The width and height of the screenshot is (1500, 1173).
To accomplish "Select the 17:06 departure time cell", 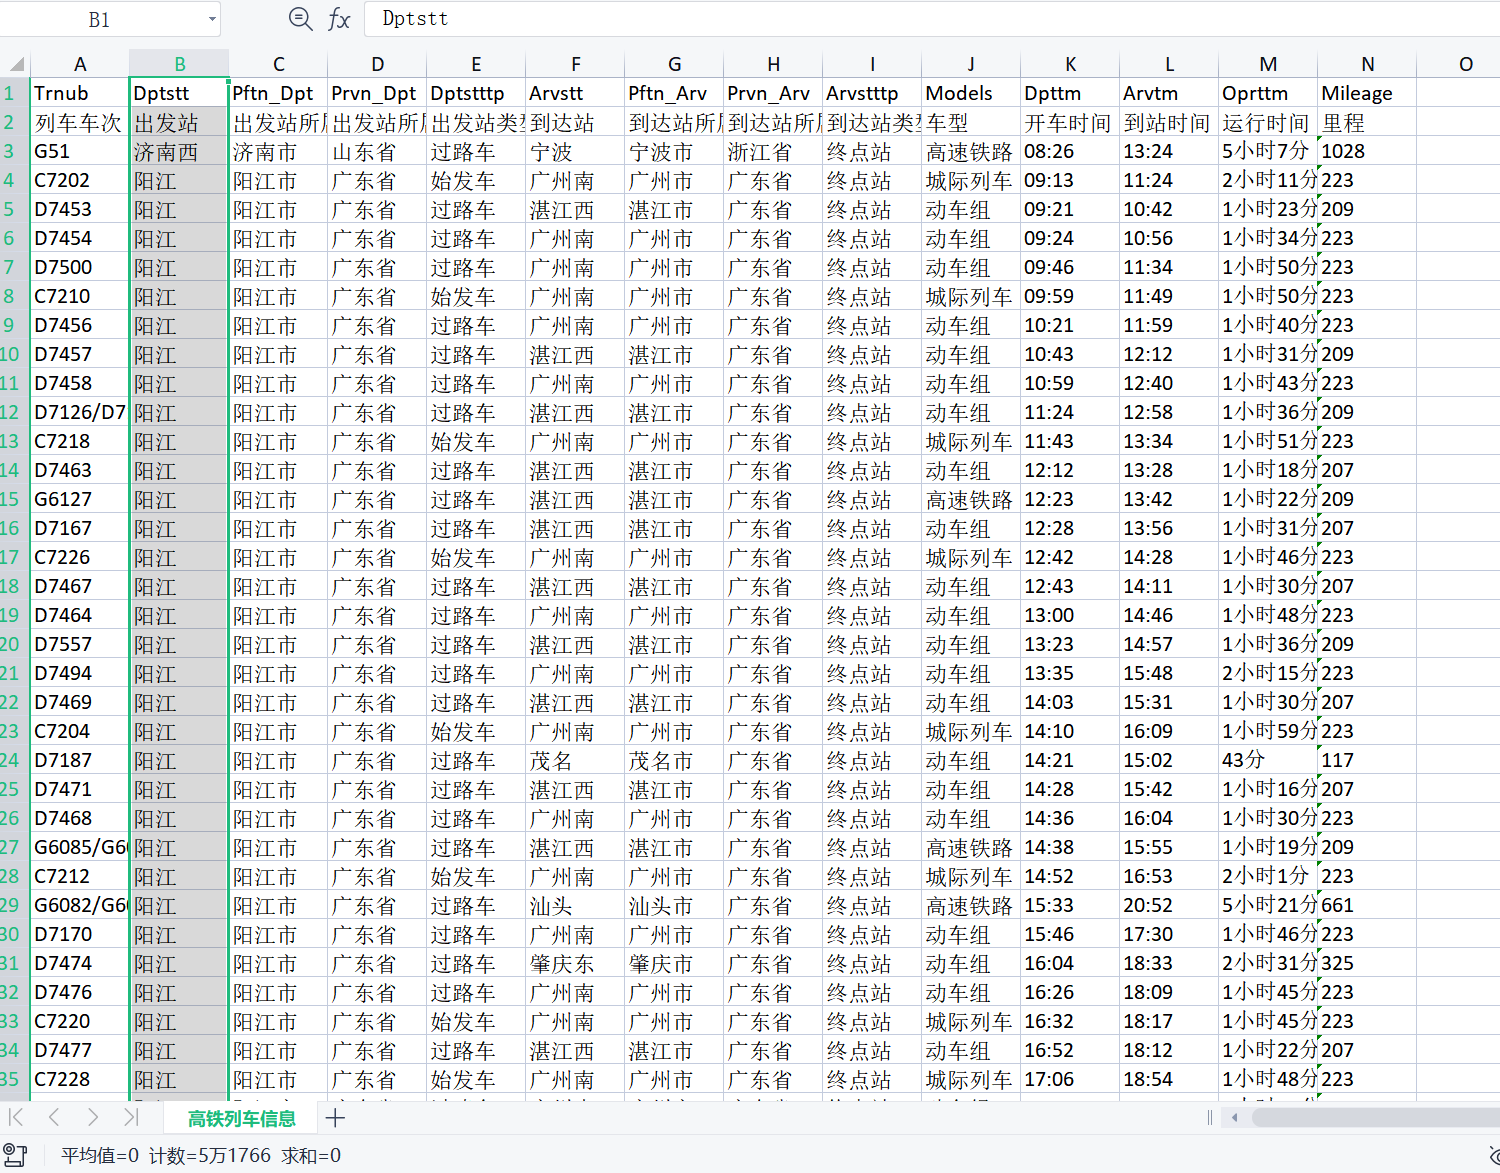I will point(1070,1079).
